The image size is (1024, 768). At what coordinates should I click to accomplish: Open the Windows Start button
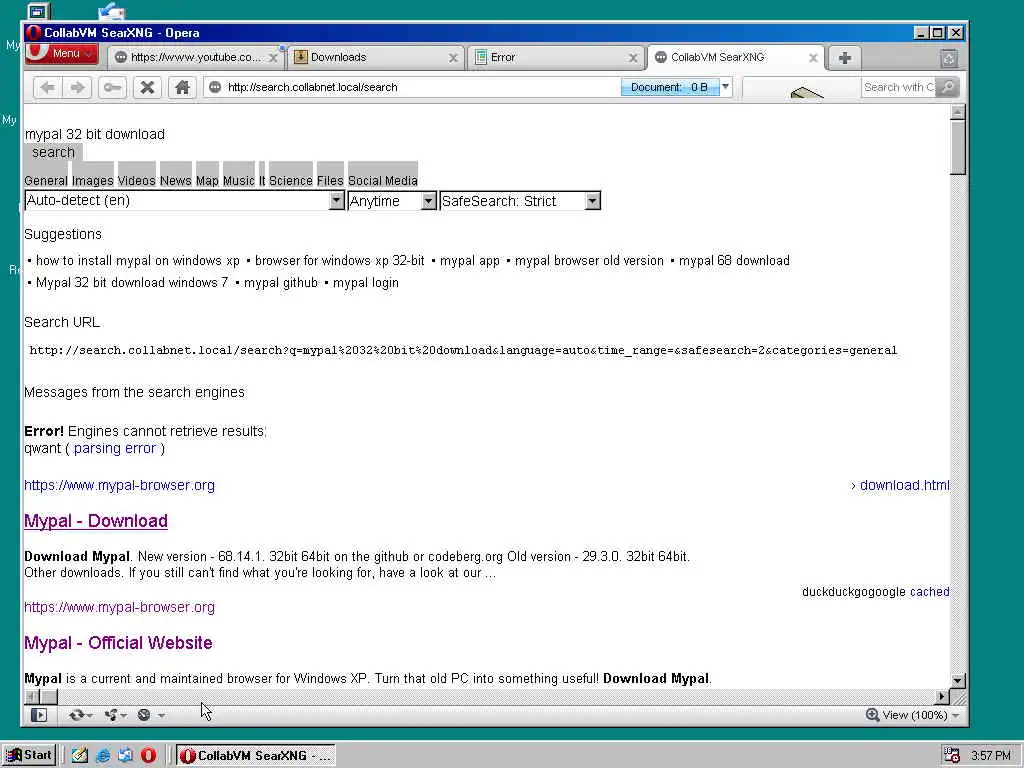click(29, 756)
